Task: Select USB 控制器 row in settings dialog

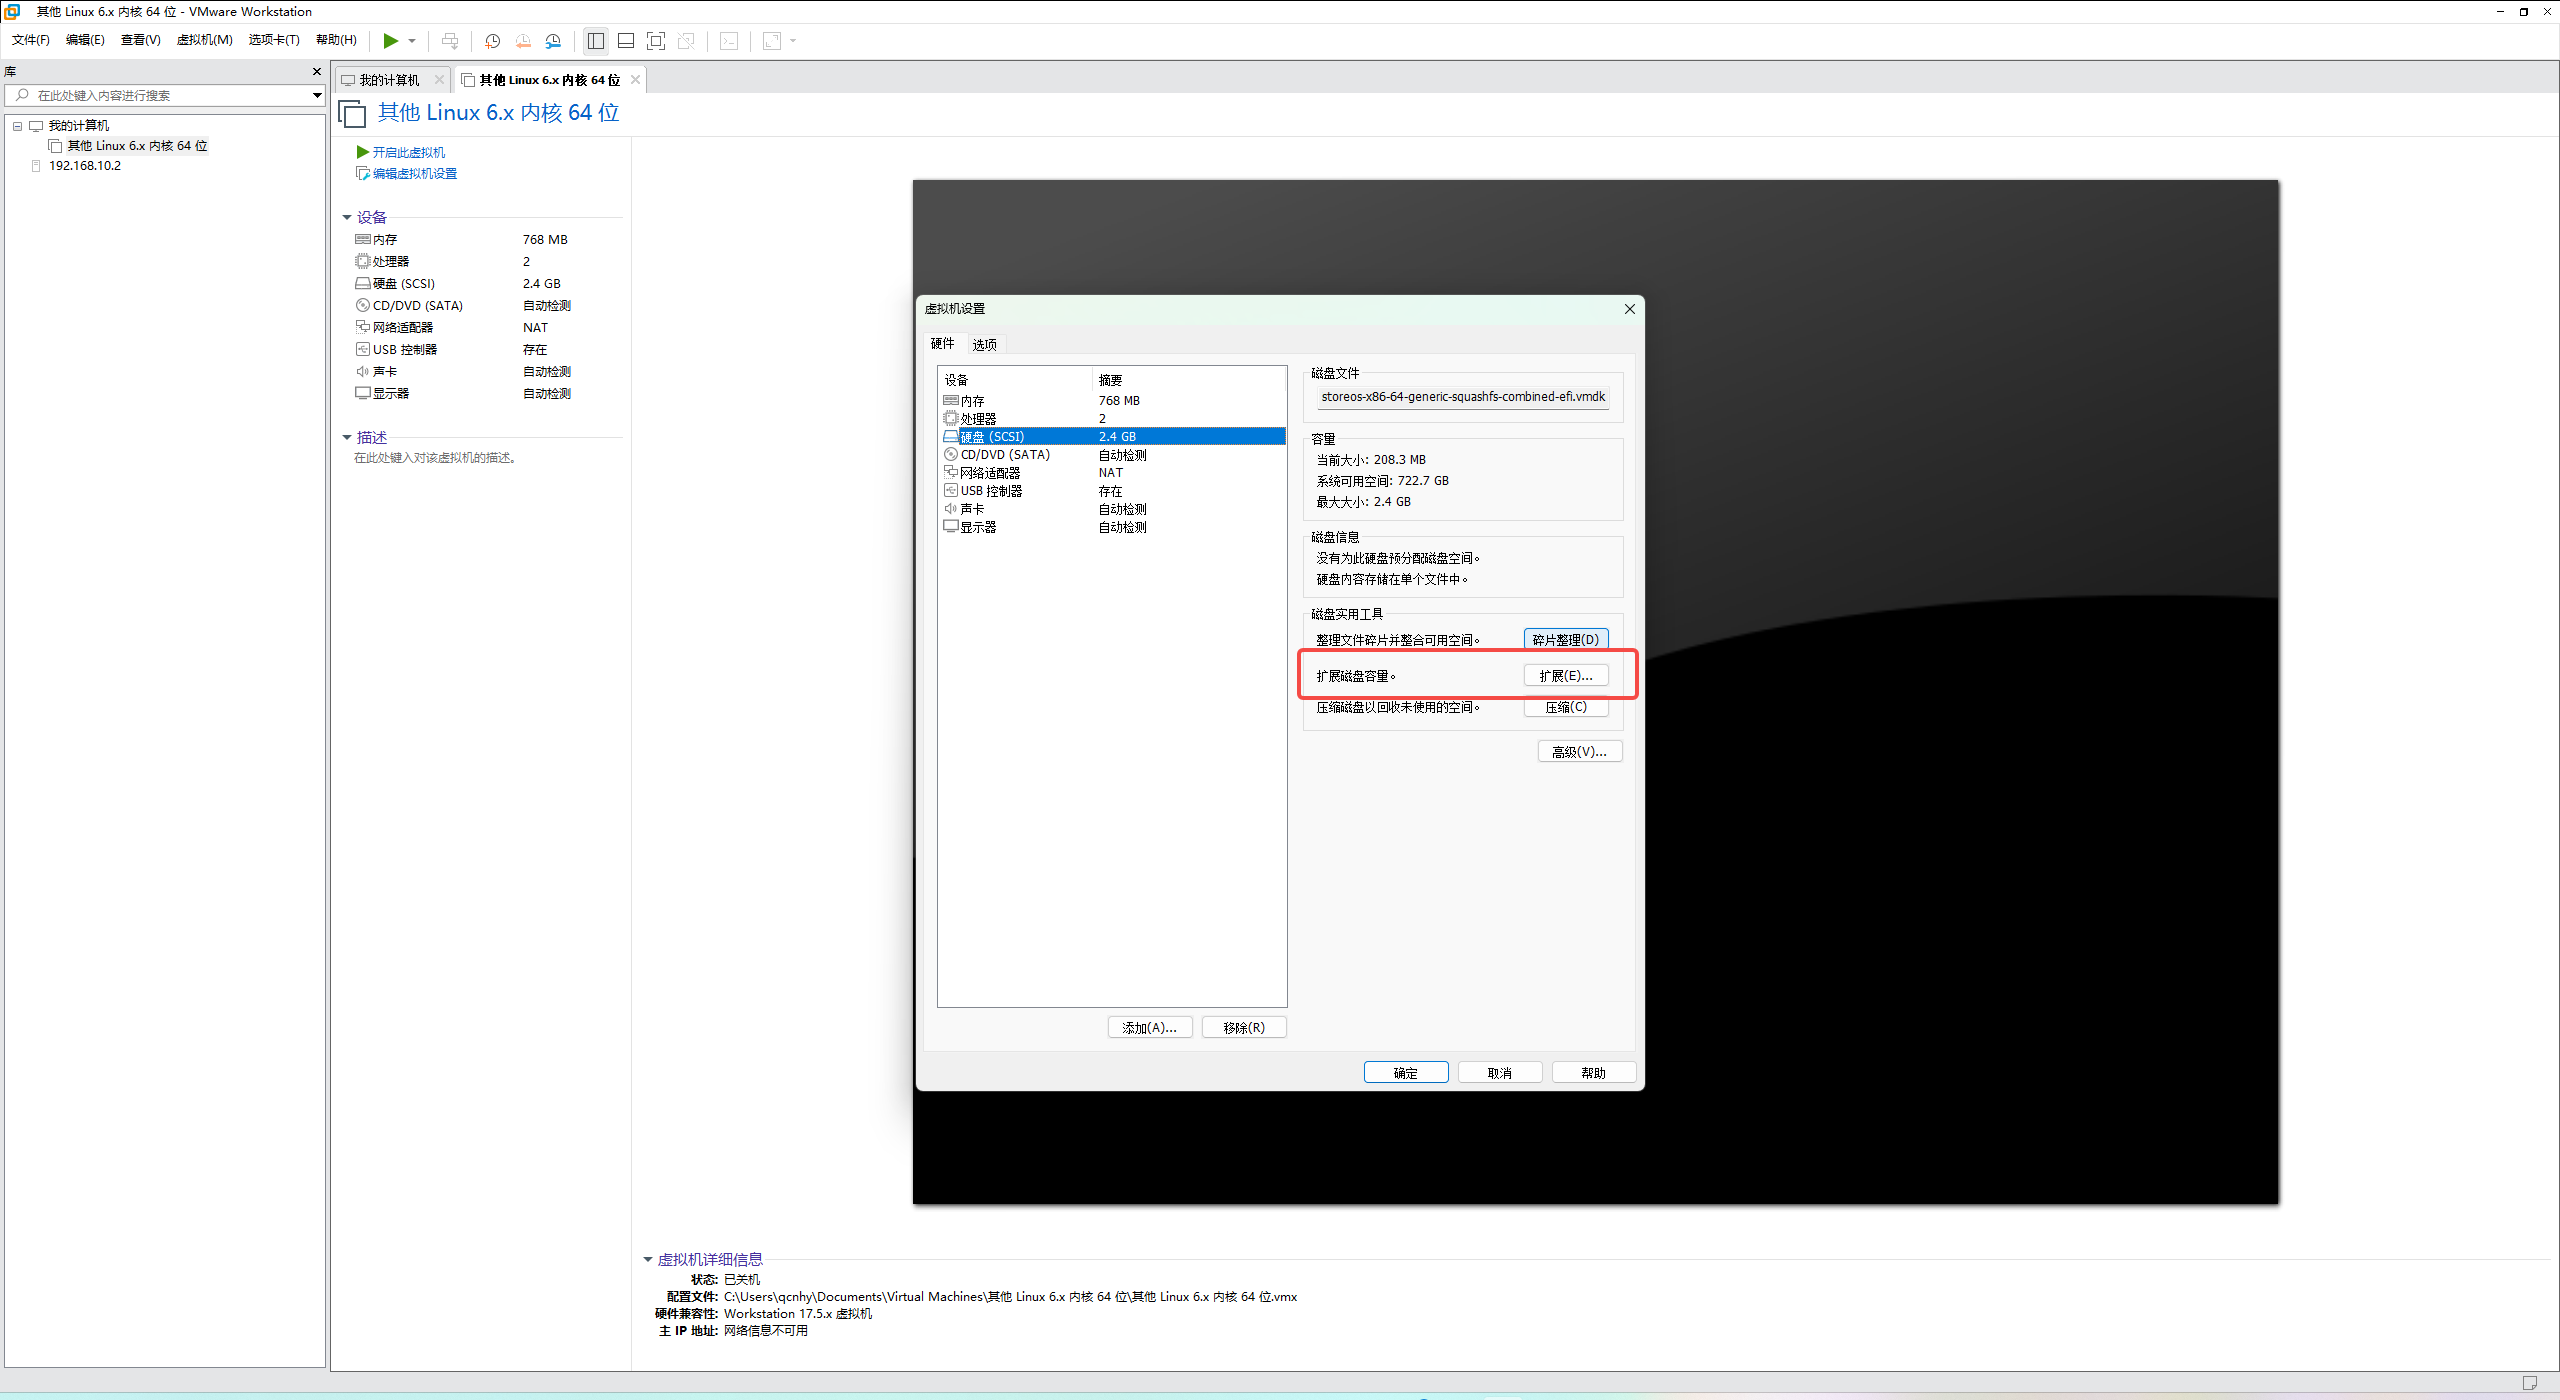Action: [x=1112, y=491]
